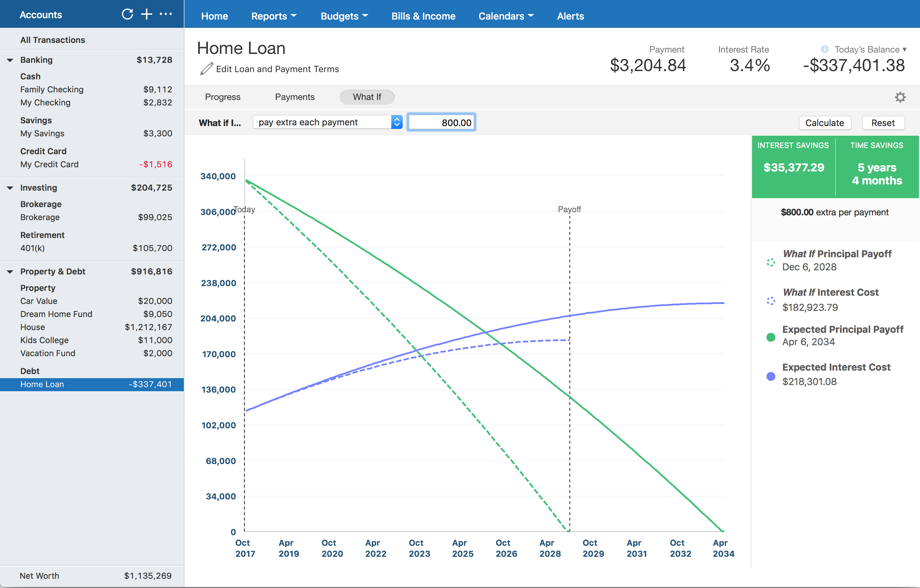The width and height of the screenshot is (920, 588).
Task: Open Bills & Income
Action: pyautogui.click(x=423, y=16)
